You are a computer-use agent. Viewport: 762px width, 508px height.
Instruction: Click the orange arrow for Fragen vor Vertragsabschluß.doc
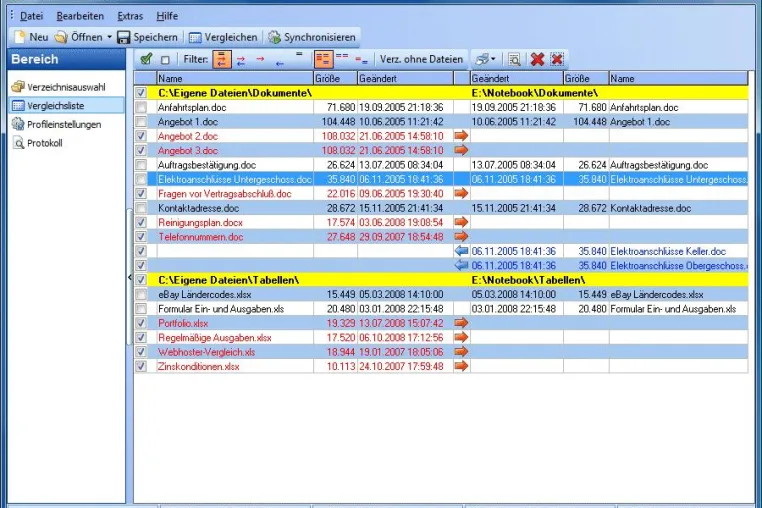click(x=461, y=193)
